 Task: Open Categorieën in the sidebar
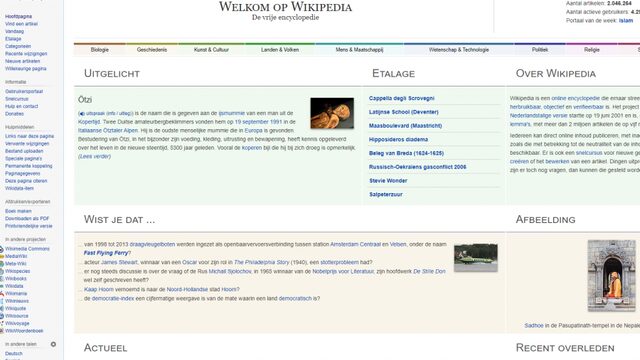point(18,46)
